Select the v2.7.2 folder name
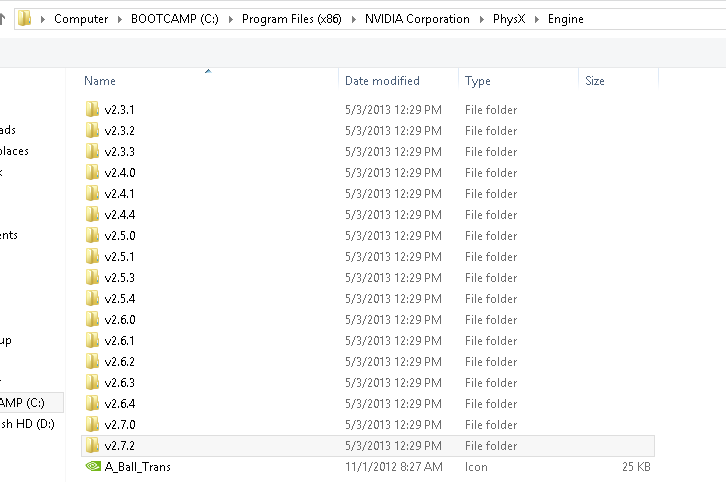 tap(119, 445)
